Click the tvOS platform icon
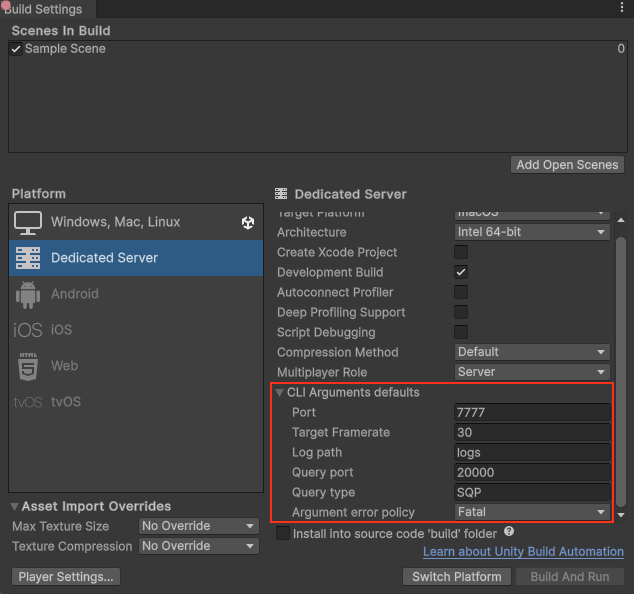The width and height of the screenshot is (634, 594). tap(27, 402)
